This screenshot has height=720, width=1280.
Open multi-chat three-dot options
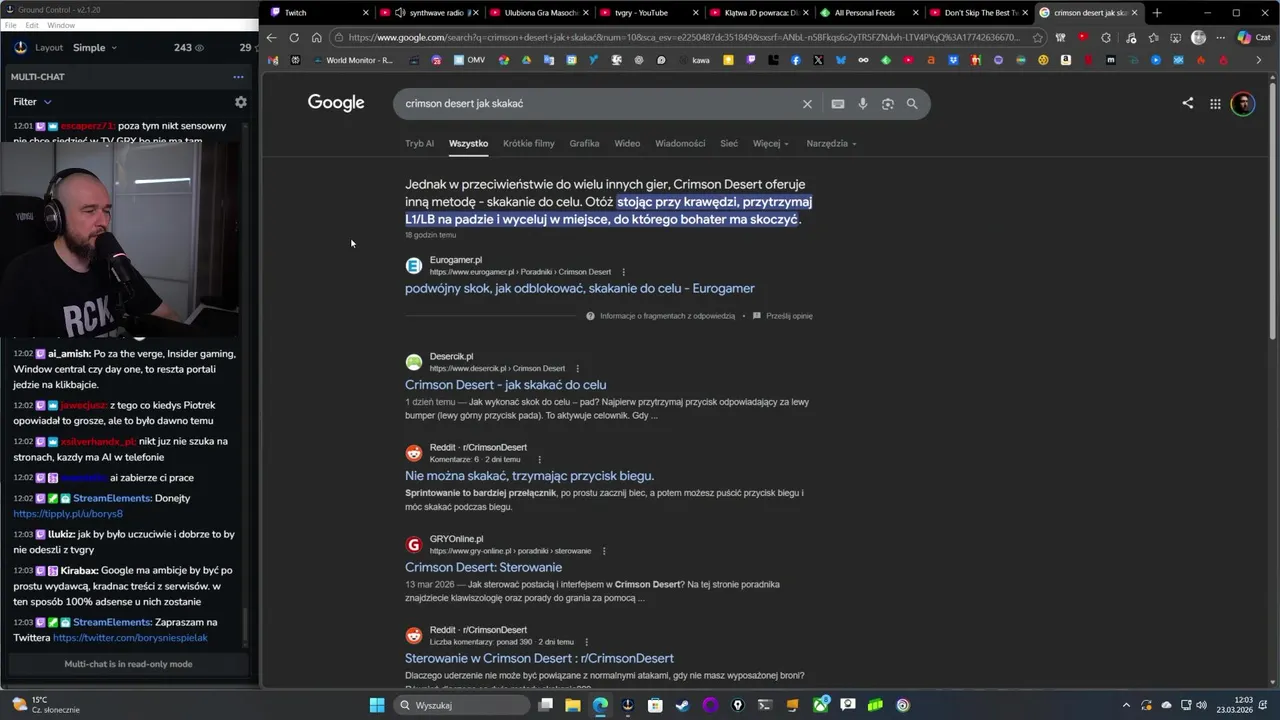point(238,77)
